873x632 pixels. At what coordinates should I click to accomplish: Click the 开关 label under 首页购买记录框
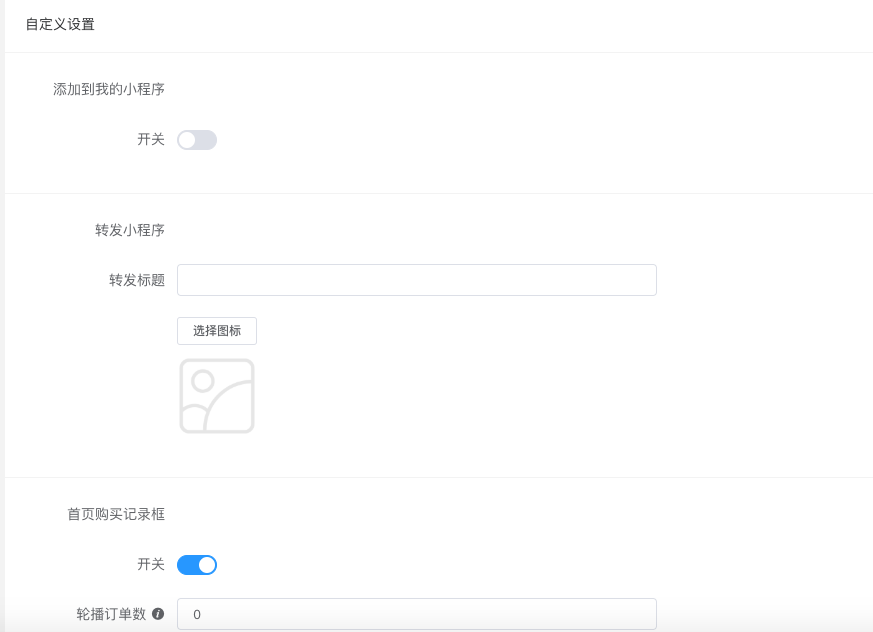151,564
